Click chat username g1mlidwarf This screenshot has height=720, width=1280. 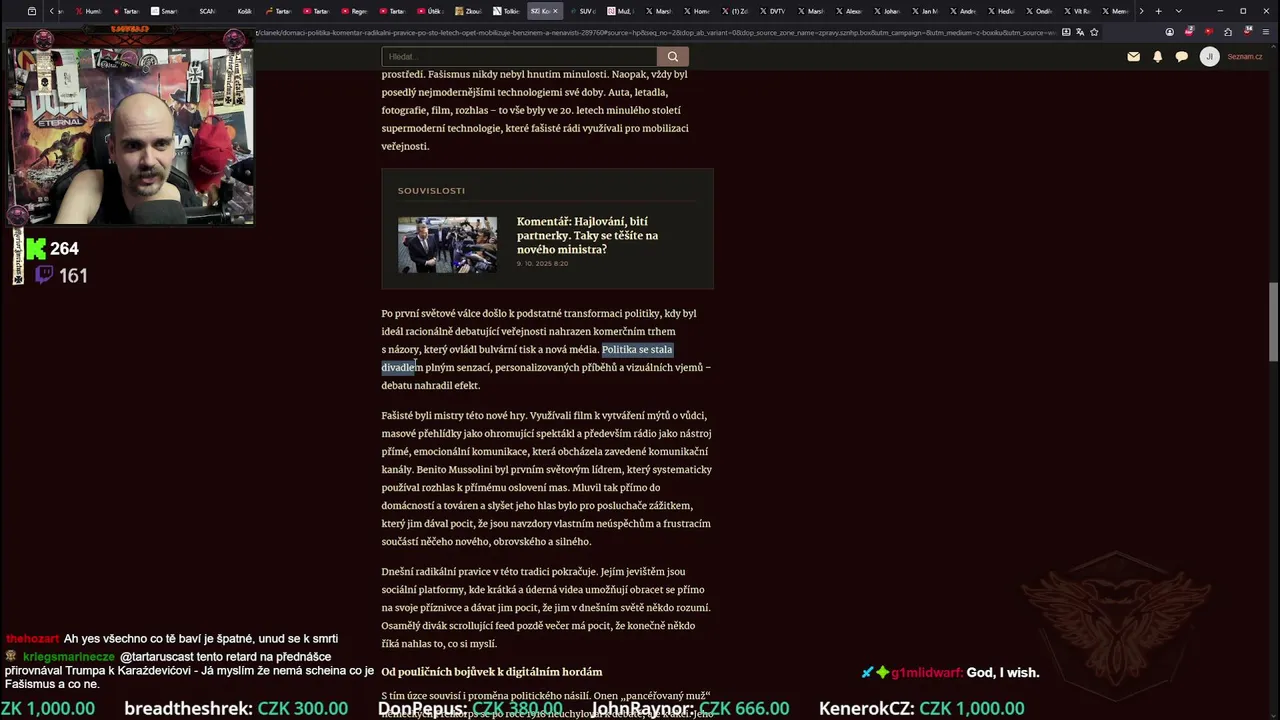tap(927, 673)
